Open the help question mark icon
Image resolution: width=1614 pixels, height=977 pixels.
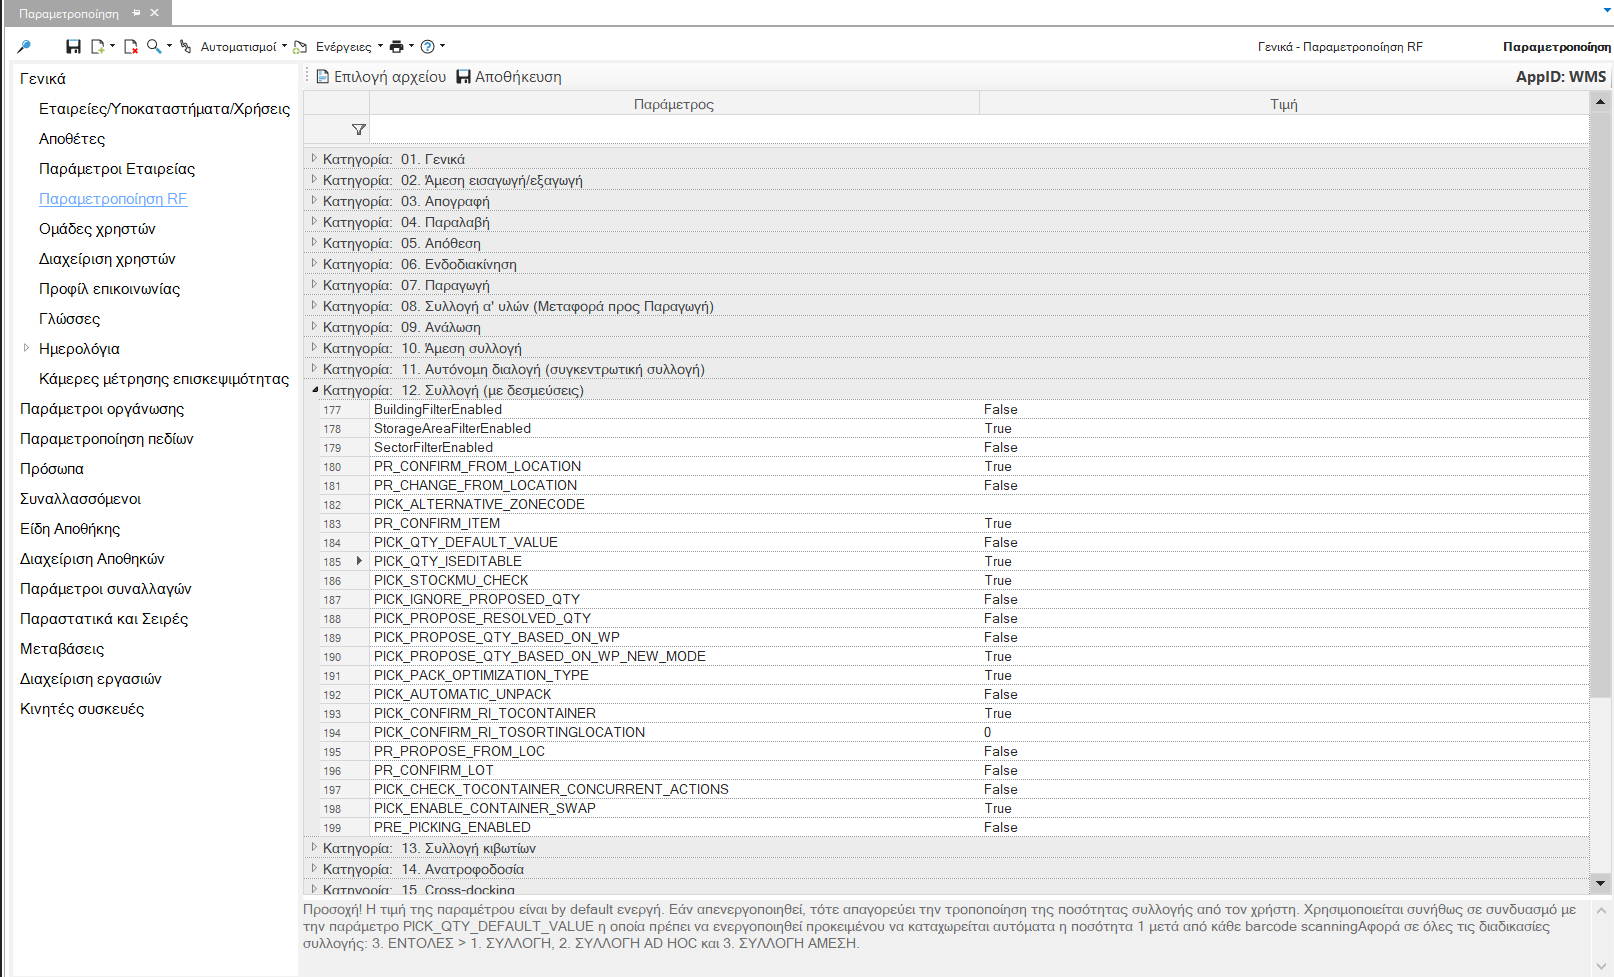point(428,46)
